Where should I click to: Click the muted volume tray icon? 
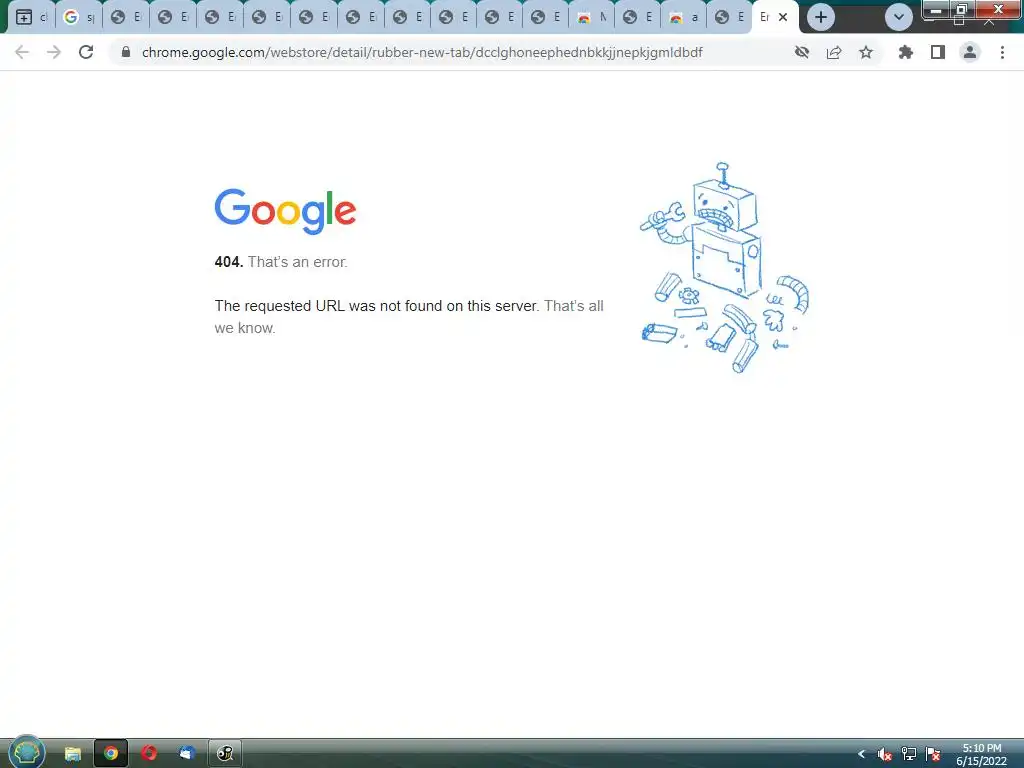pyautogui.click(x=885, y=754)
